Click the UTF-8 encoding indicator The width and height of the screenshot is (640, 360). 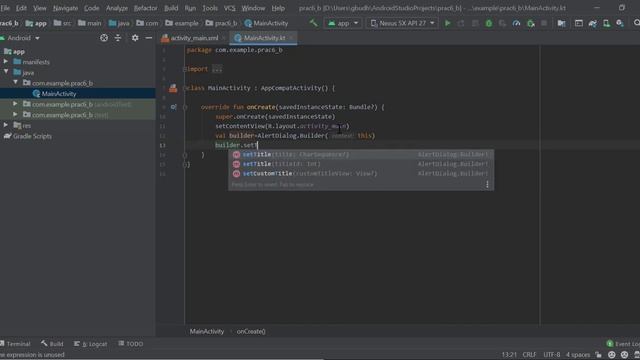(x=552, y=355)
